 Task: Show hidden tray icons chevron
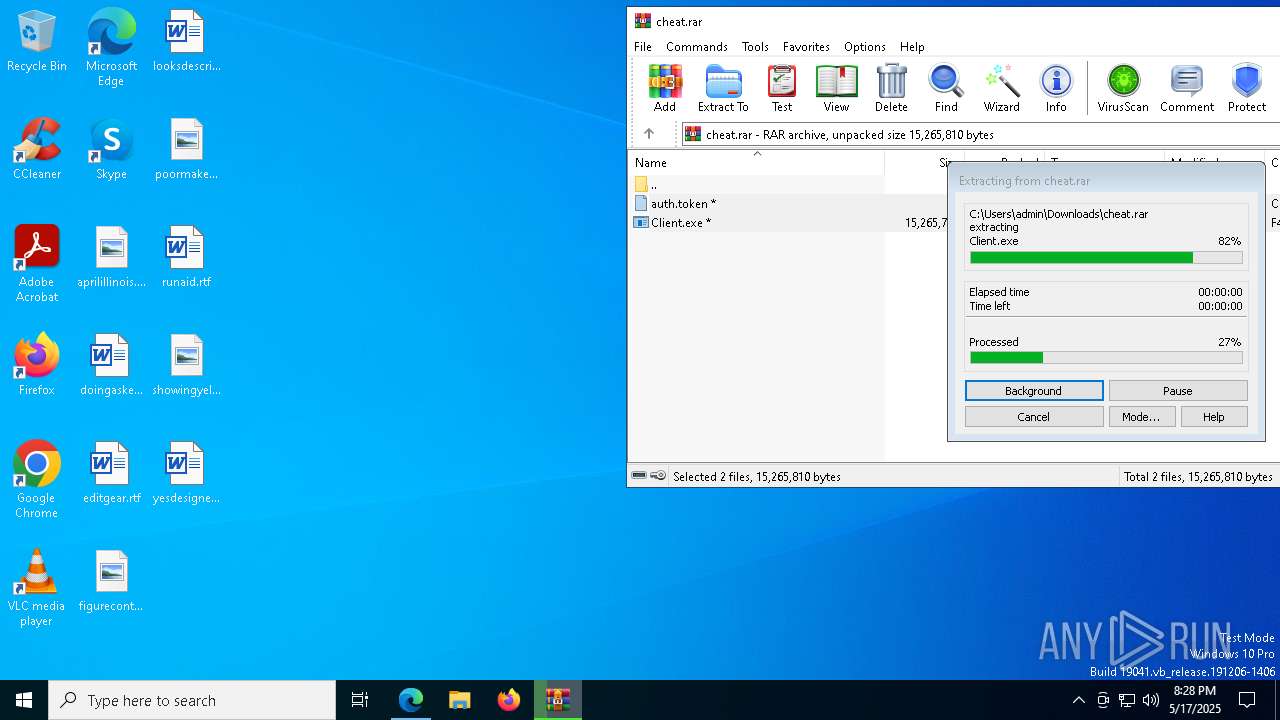pyautogui.click(x=1078, y=700)
